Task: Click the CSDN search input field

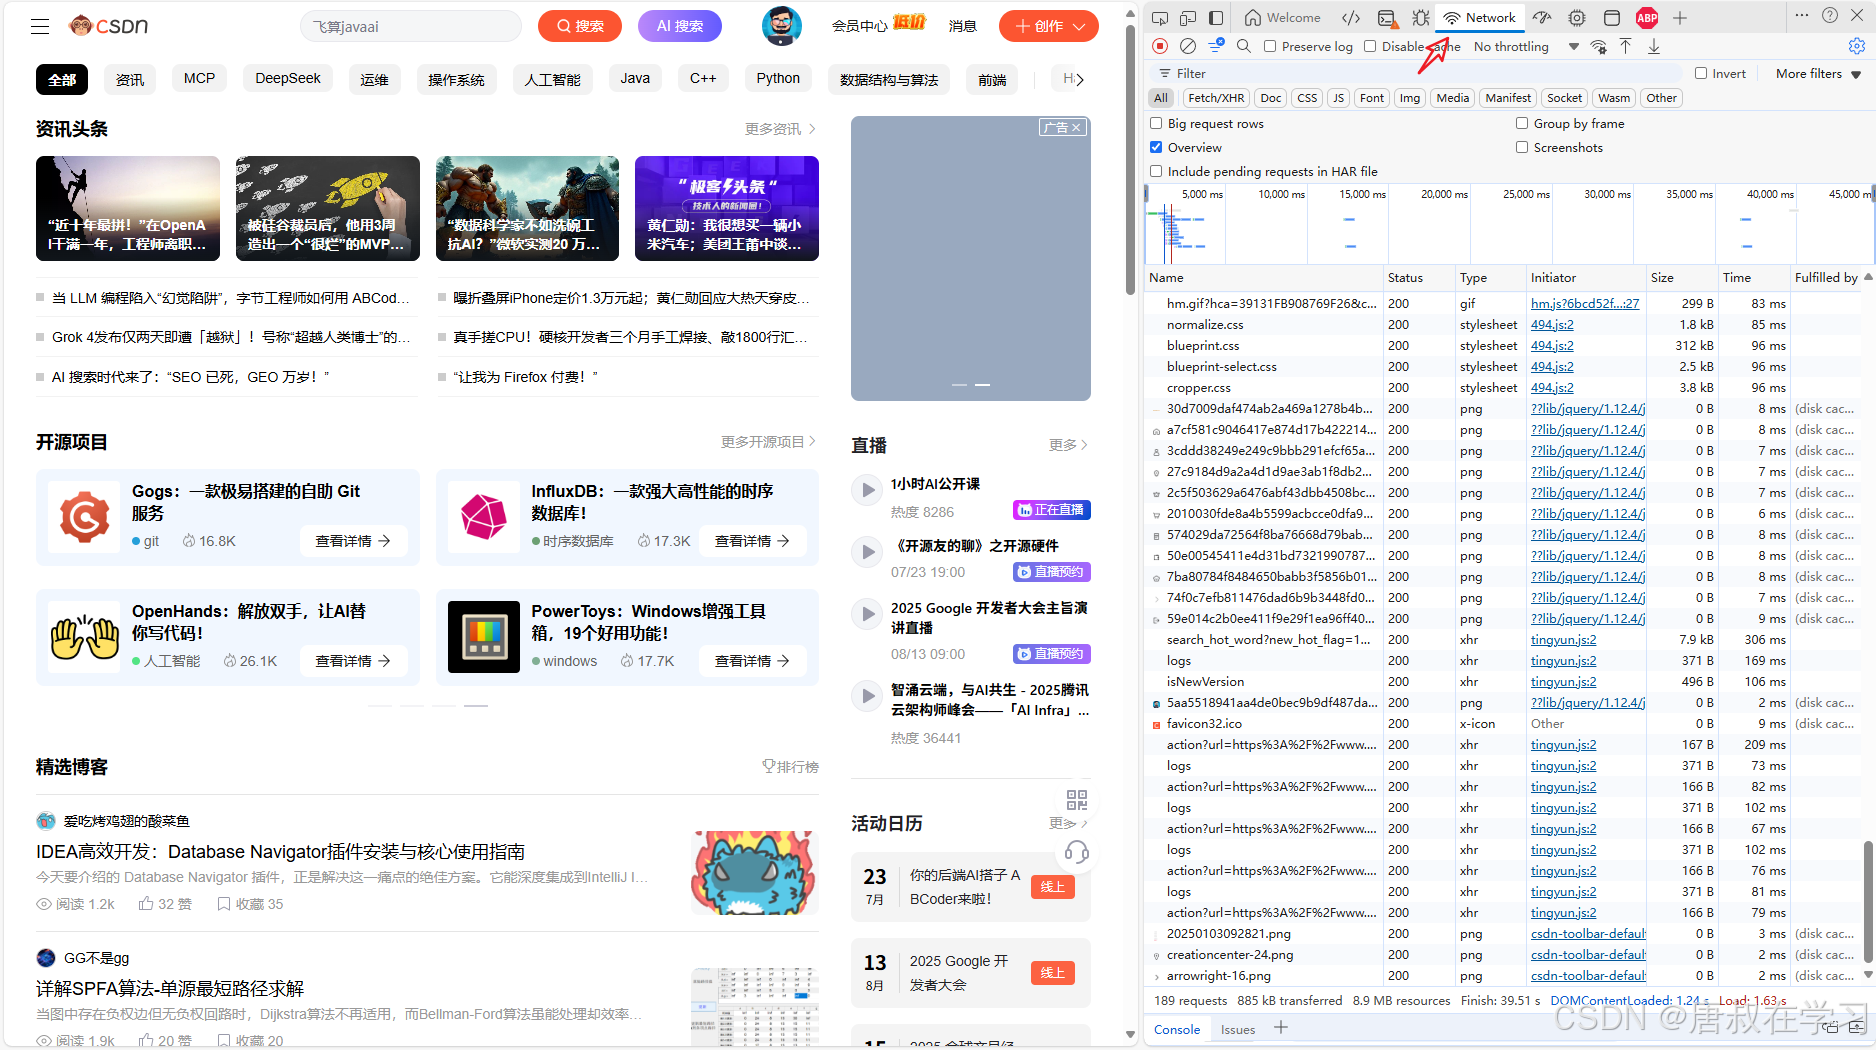Action: pyautogui.click(x=410, y=26)
